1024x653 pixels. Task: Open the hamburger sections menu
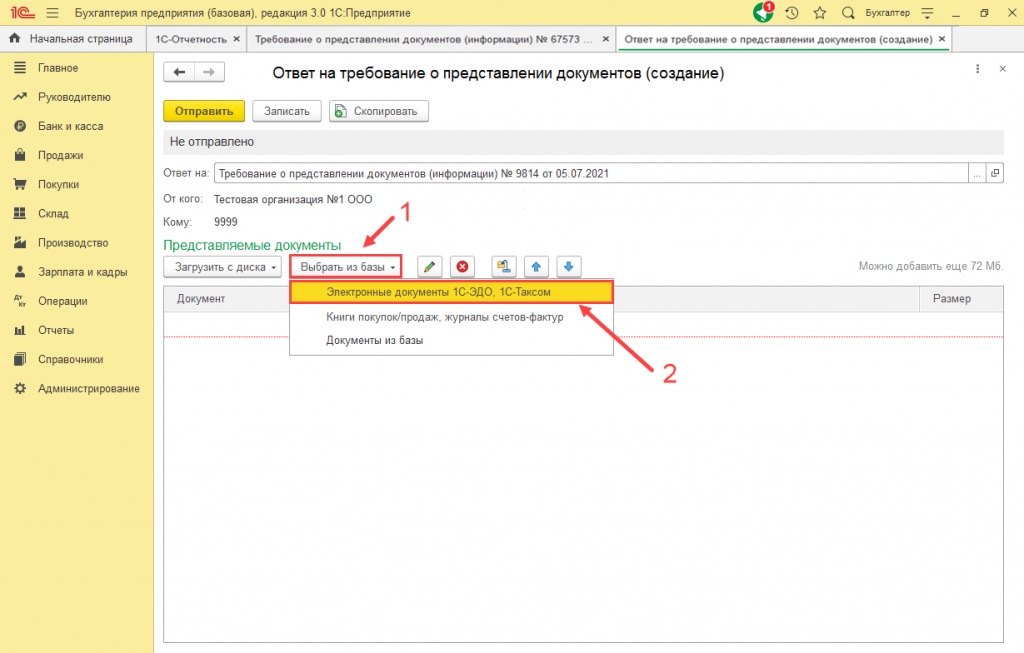tap(53, 12)
